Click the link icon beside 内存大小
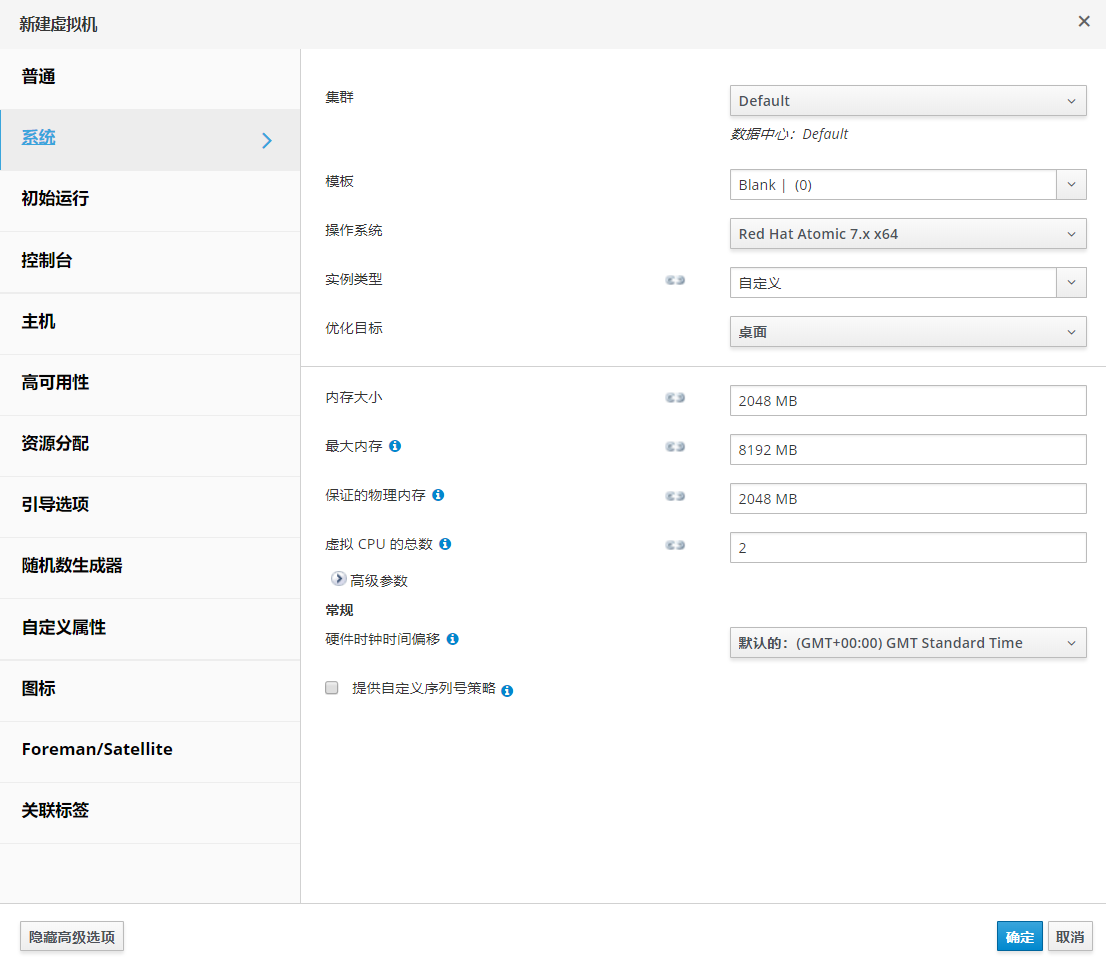Viewport: 1106px width, 963px height. click(x=675, y=398)
